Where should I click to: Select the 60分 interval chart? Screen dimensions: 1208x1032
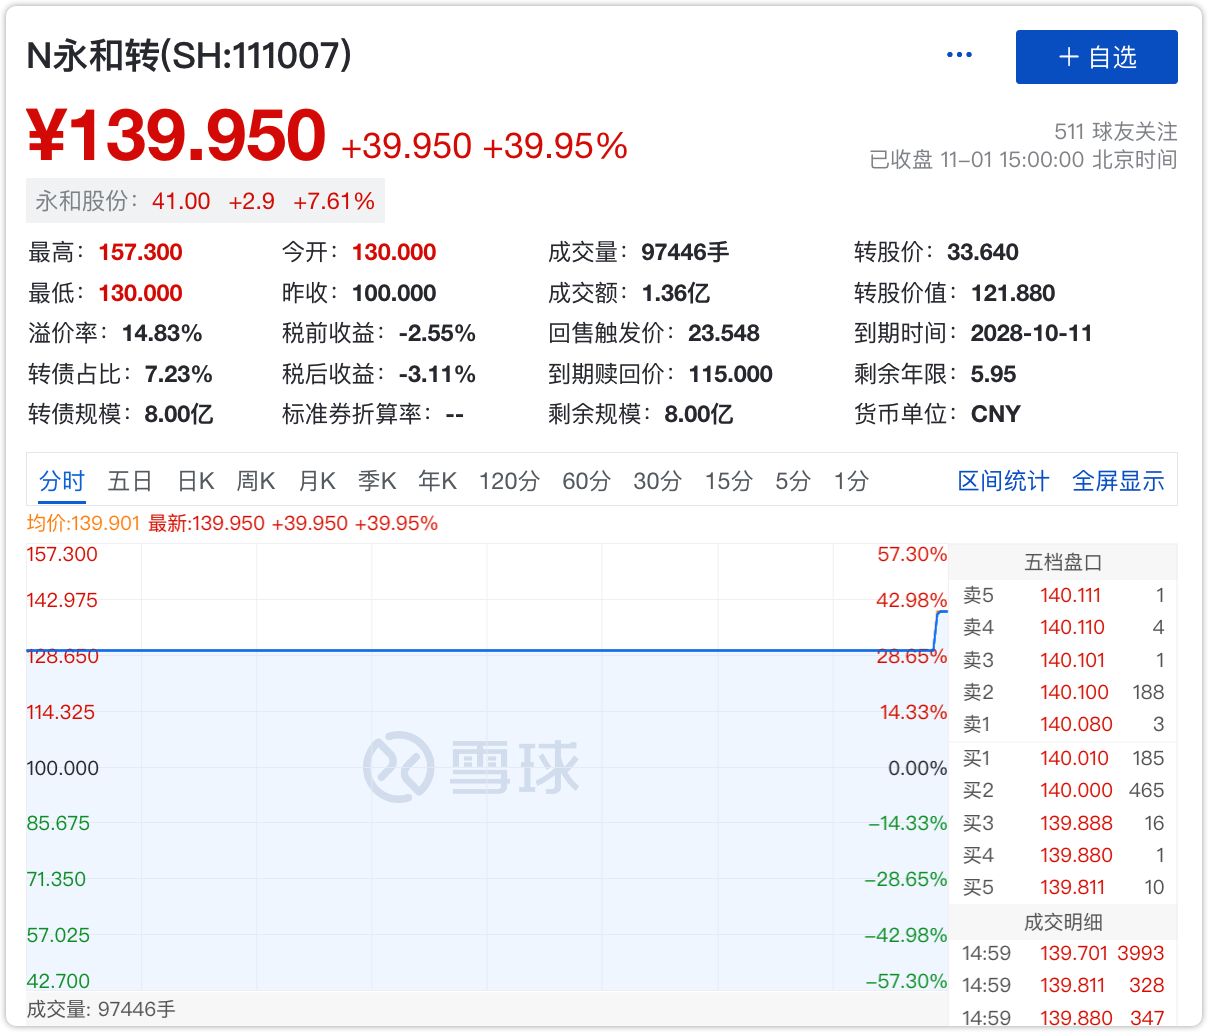tap(586, 481)
